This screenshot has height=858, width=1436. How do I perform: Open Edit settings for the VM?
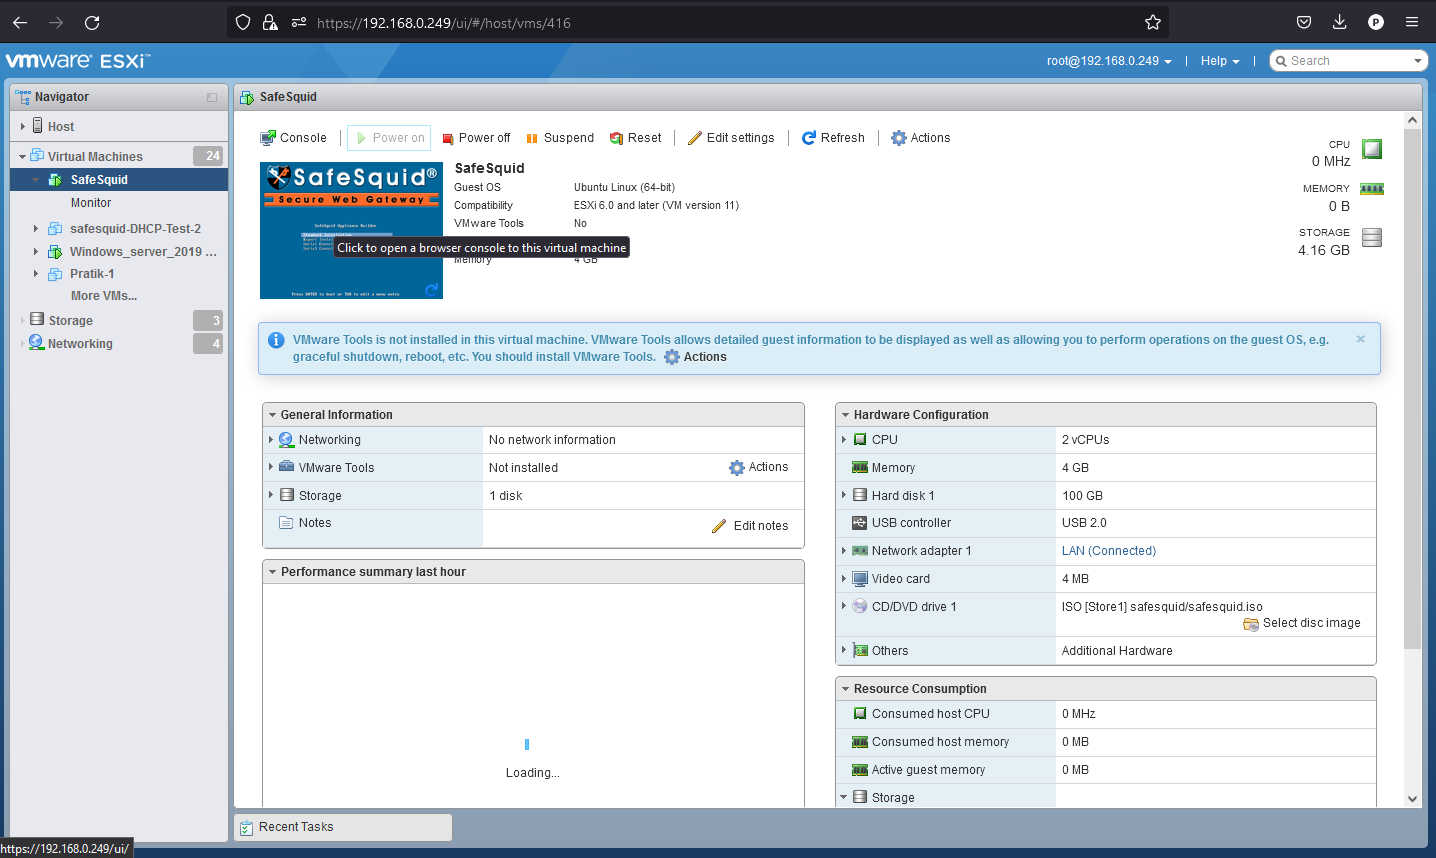731,138
